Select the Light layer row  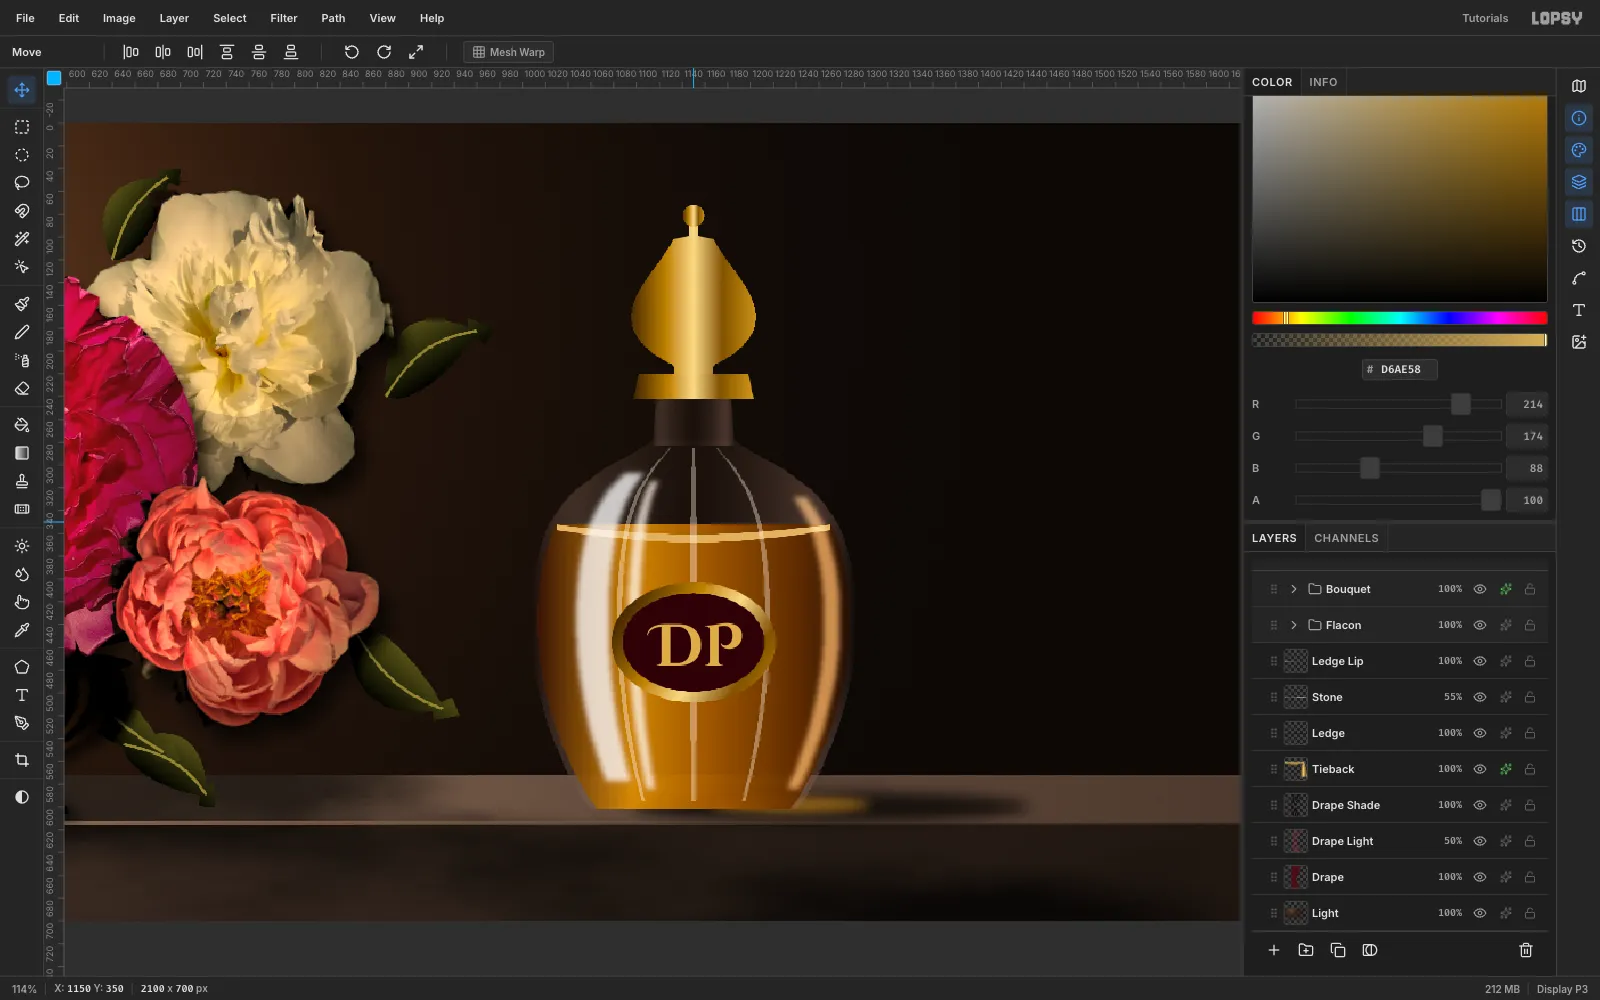point(1400,913)
